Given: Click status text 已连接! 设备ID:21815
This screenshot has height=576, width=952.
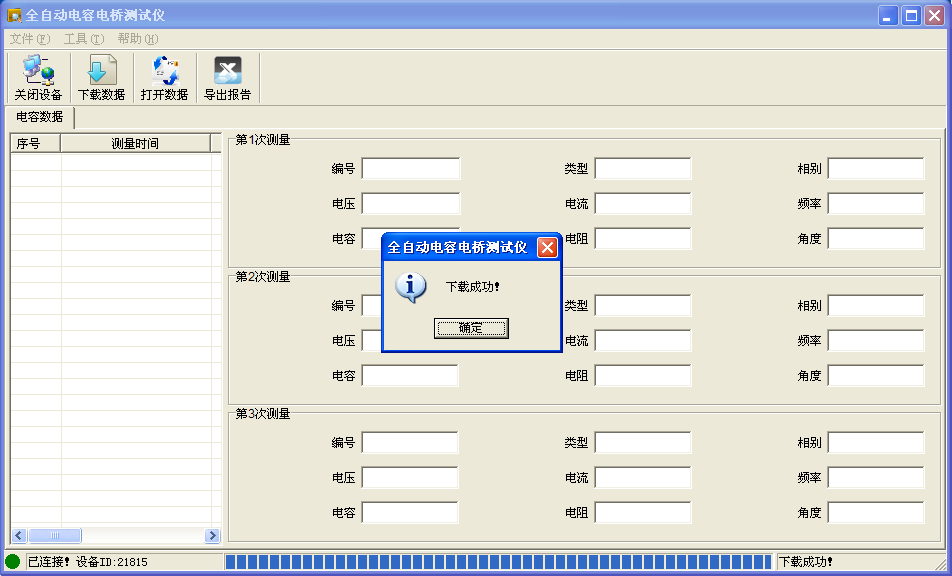Looking at the screenshot, I should (x=88, y=562).
